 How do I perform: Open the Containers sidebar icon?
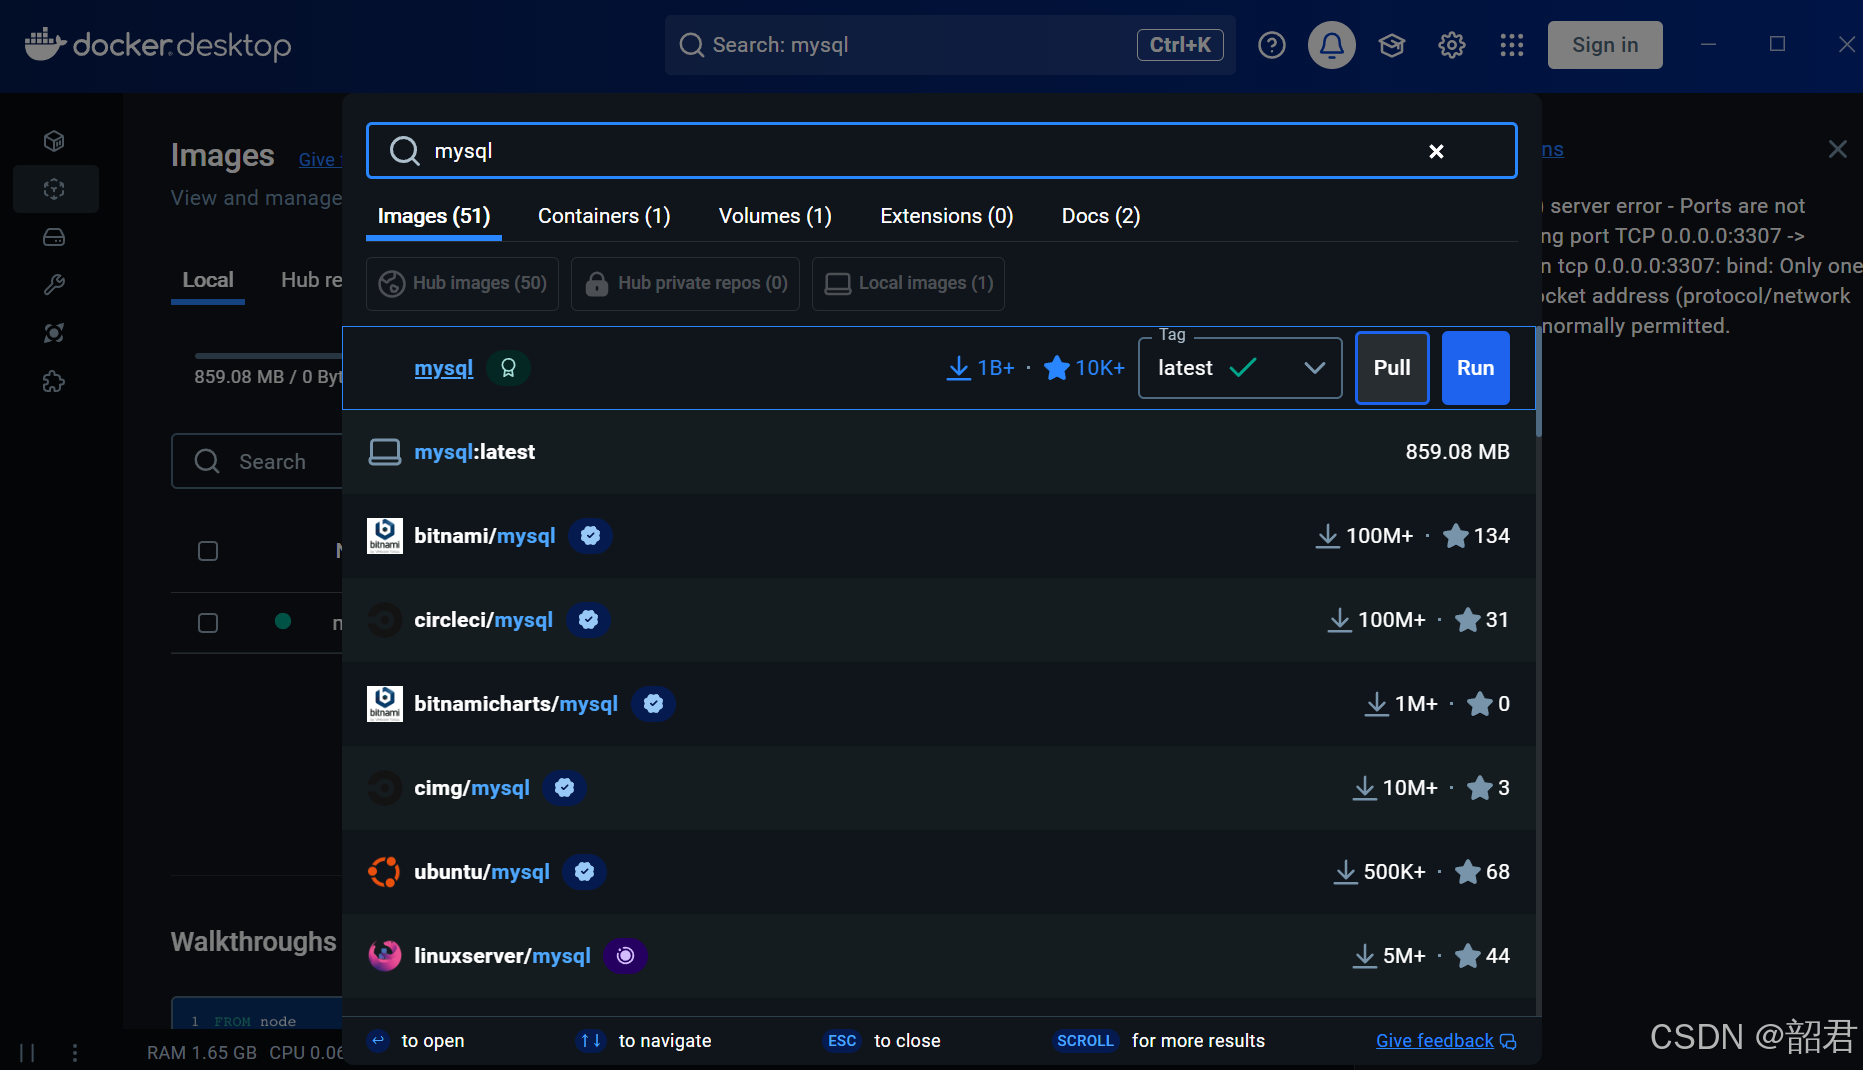pos(55,141)
